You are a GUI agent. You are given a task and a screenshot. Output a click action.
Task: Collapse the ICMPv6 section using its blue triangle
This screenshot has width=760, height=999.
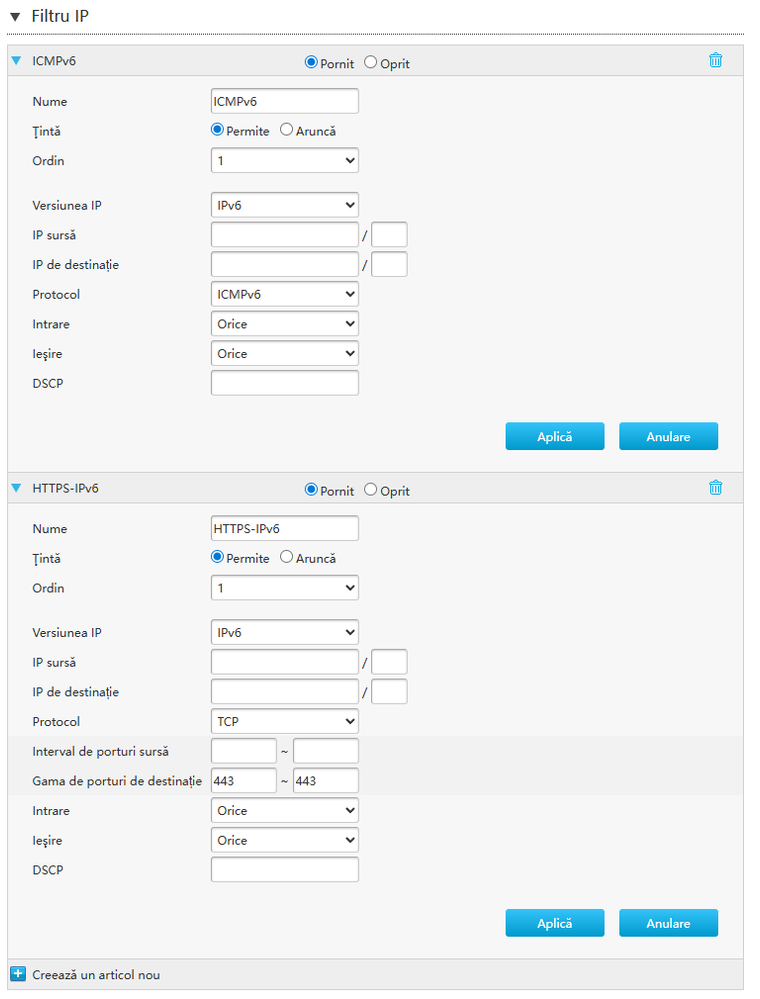pyautogui.click(x=14, y=60)
